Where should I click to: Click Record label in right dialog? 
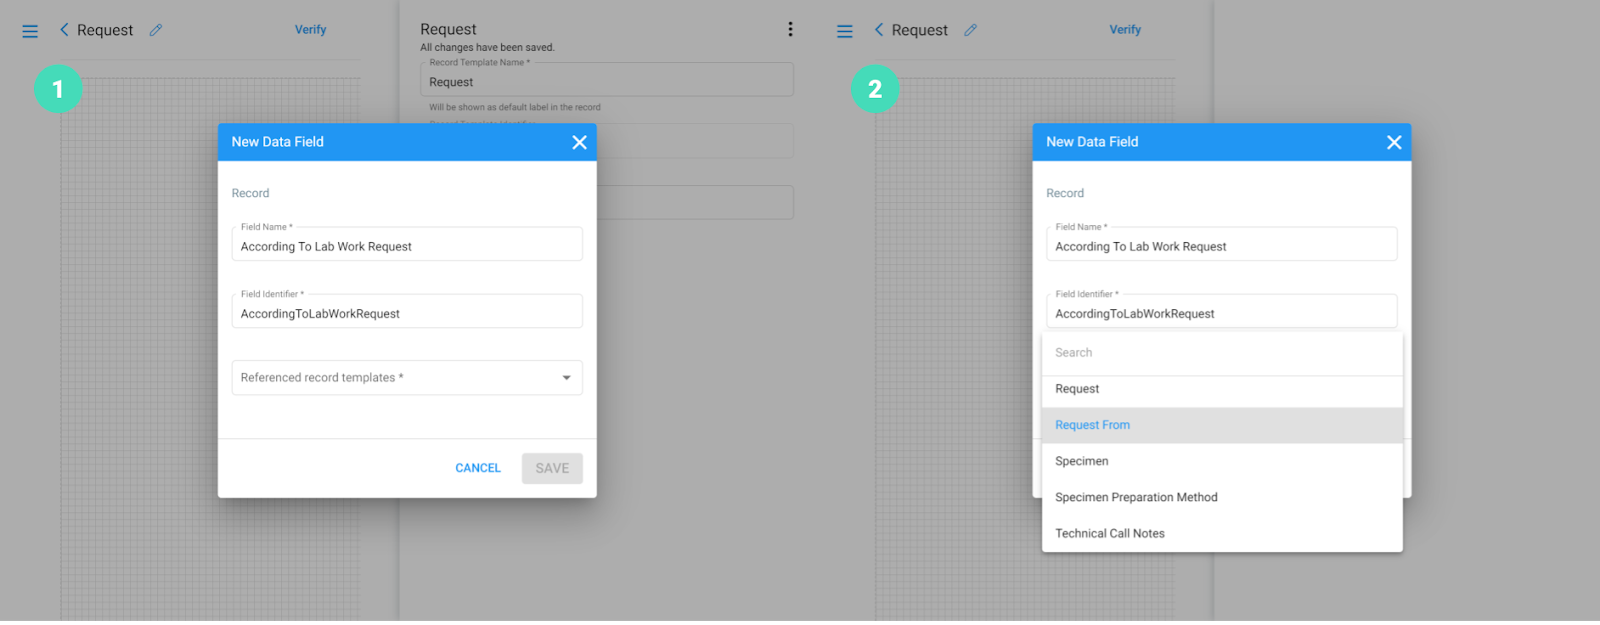coord(1065,193)
